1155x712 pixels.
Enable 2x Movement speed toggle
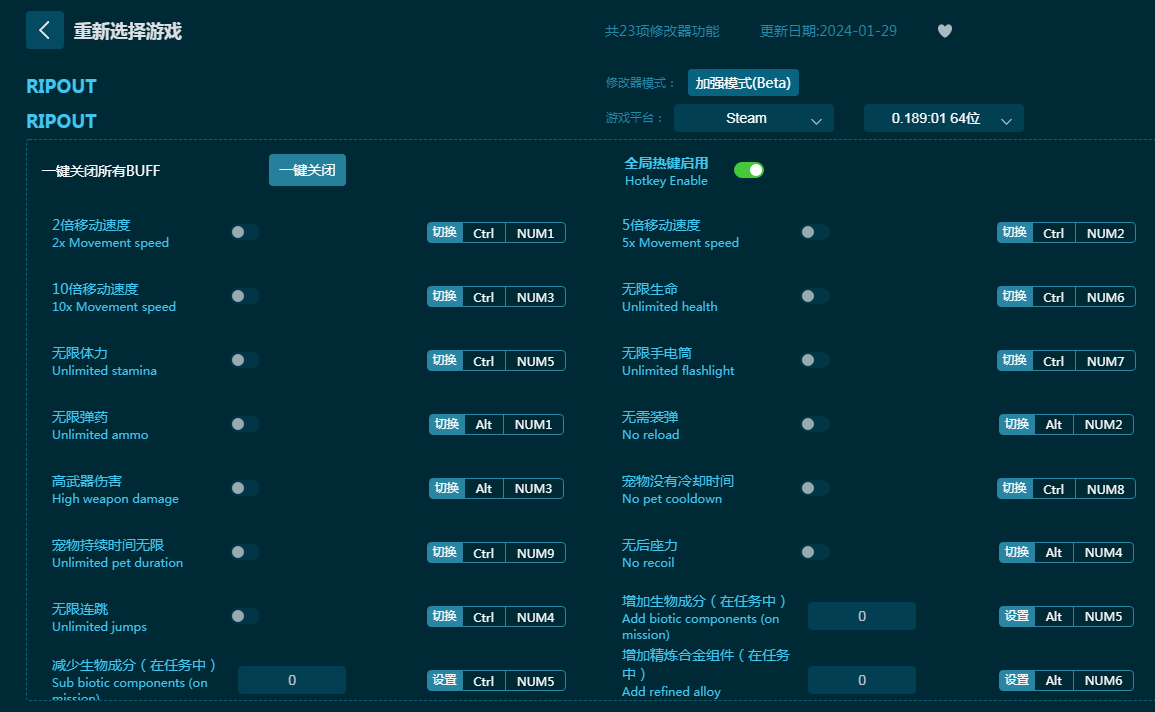pyautogui.click(x=245, y=232)
